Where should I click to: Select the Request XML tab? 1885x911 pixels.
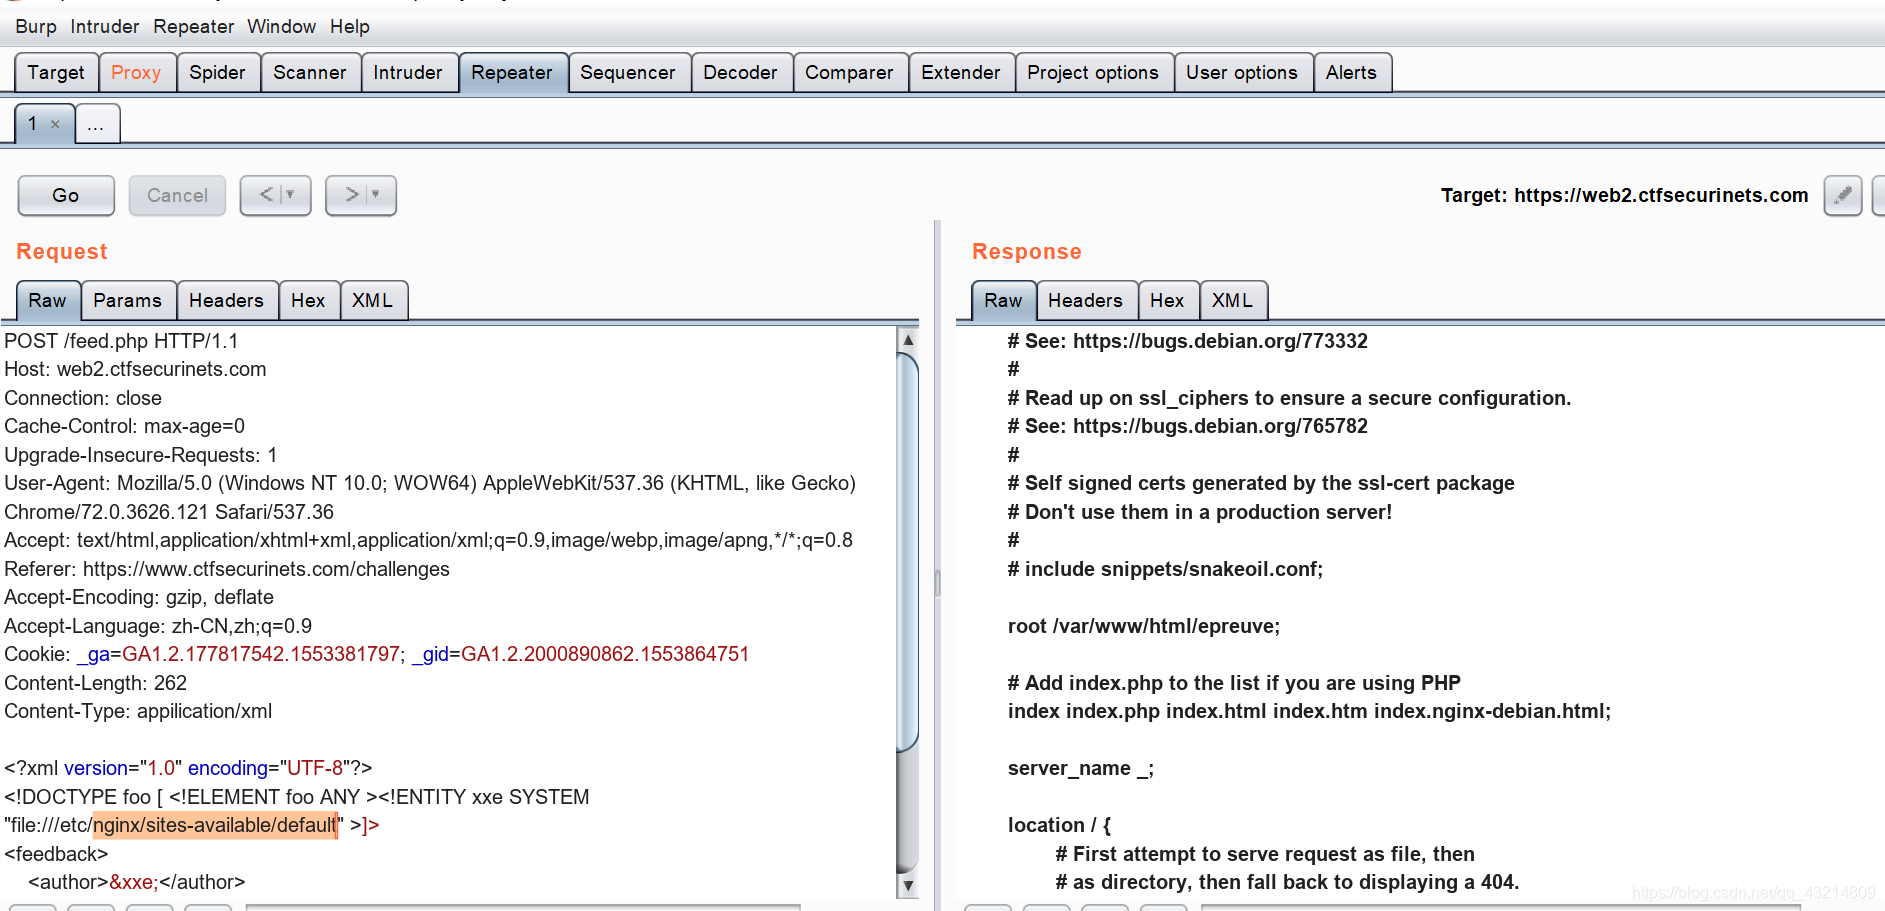(372, 301)
